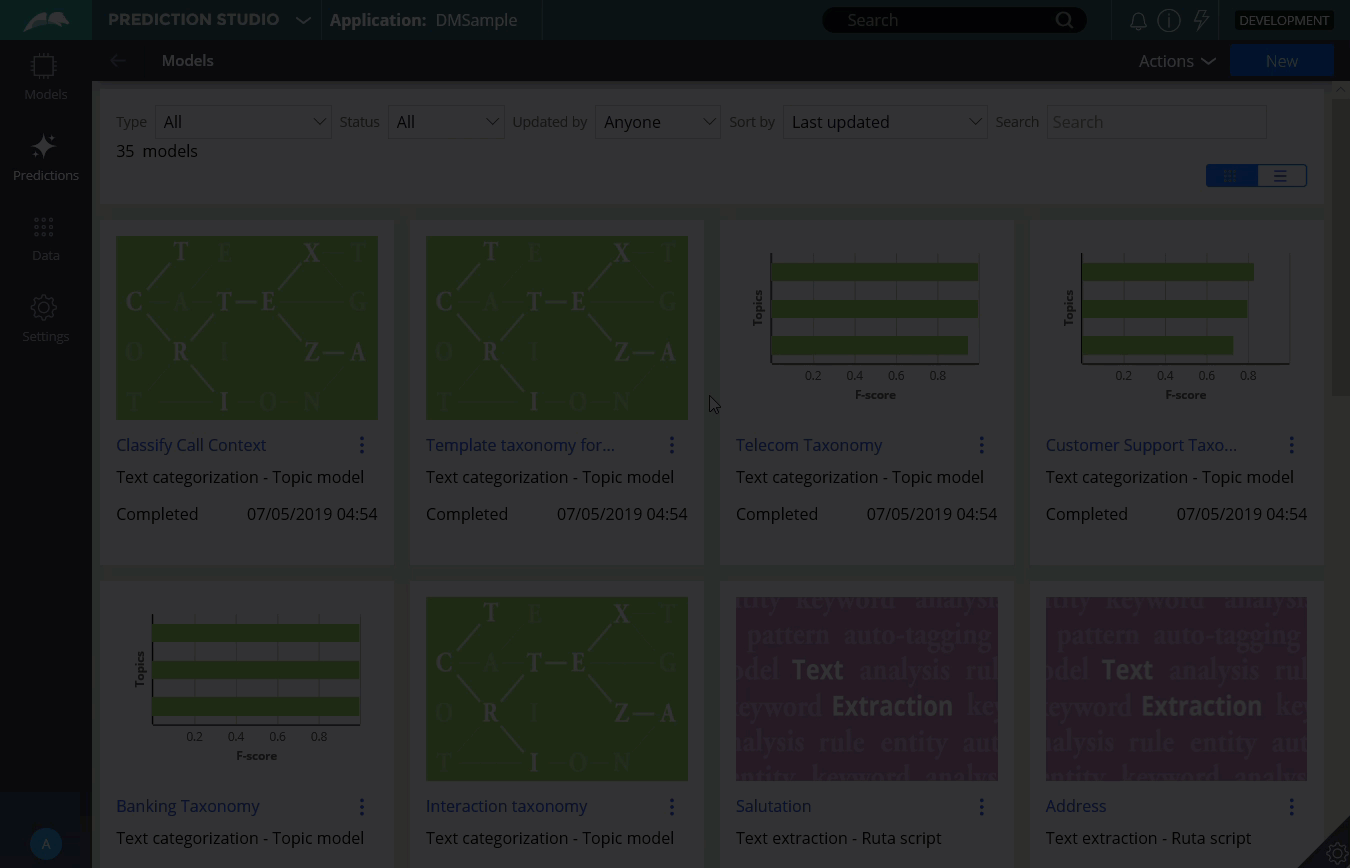1350x868 pixels.
Task: Open the Banking Taxonomy model link
Action: pos(188,806)
